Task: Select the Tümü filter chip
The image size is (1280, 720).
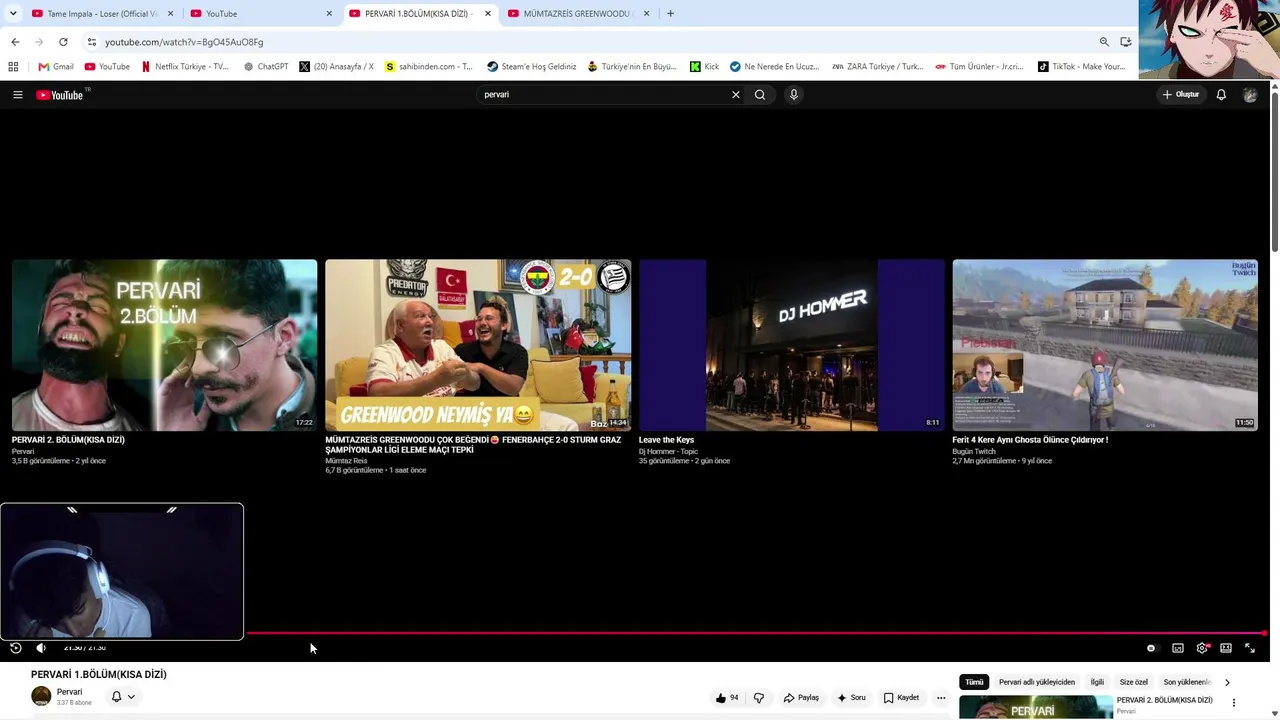Action: (x=974, y=682)
